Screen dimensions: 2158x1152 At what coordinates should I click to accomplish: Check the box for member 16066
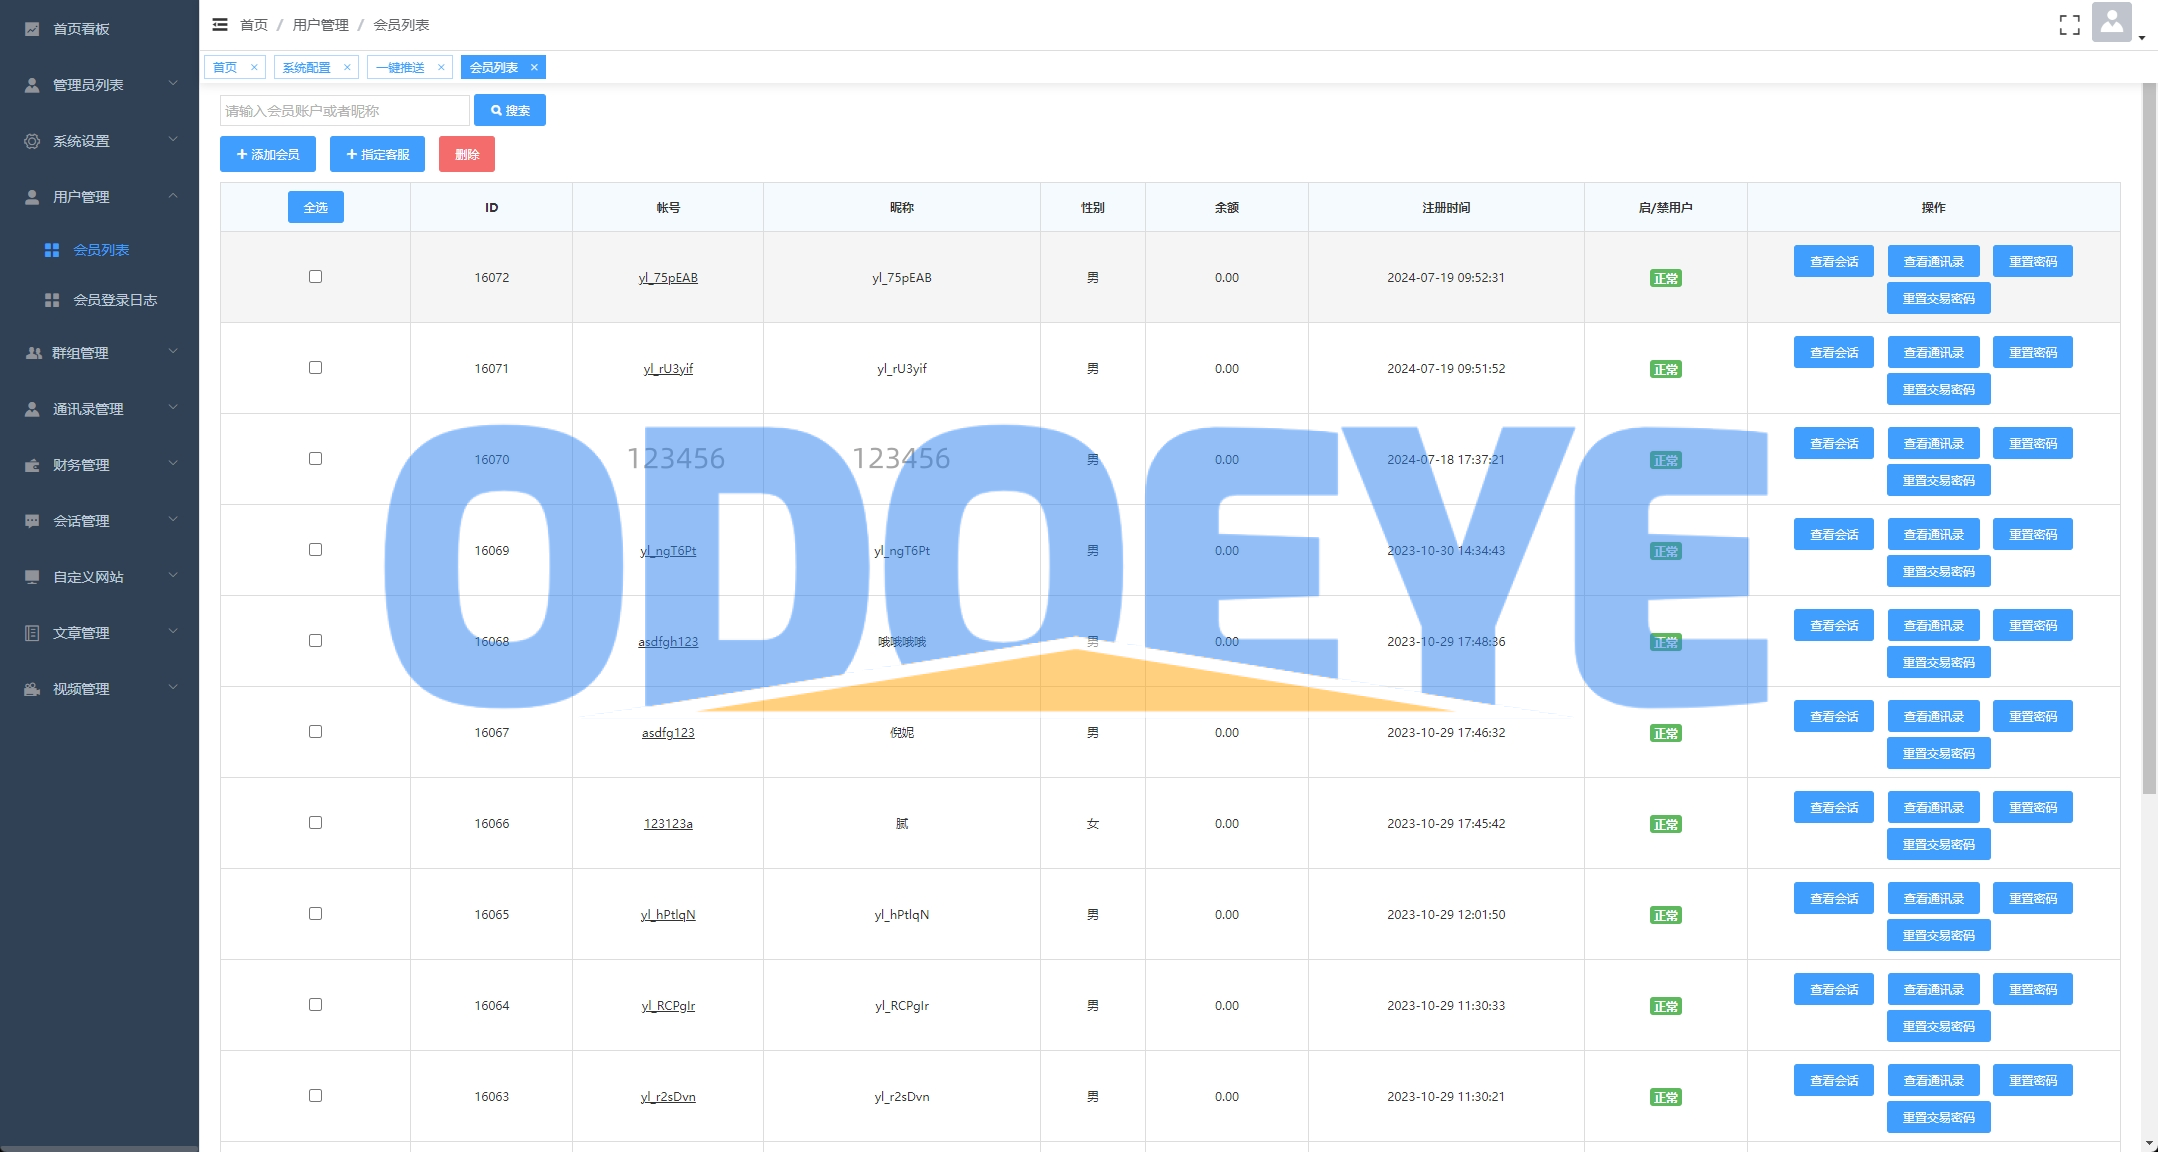(x=315, y=822)
